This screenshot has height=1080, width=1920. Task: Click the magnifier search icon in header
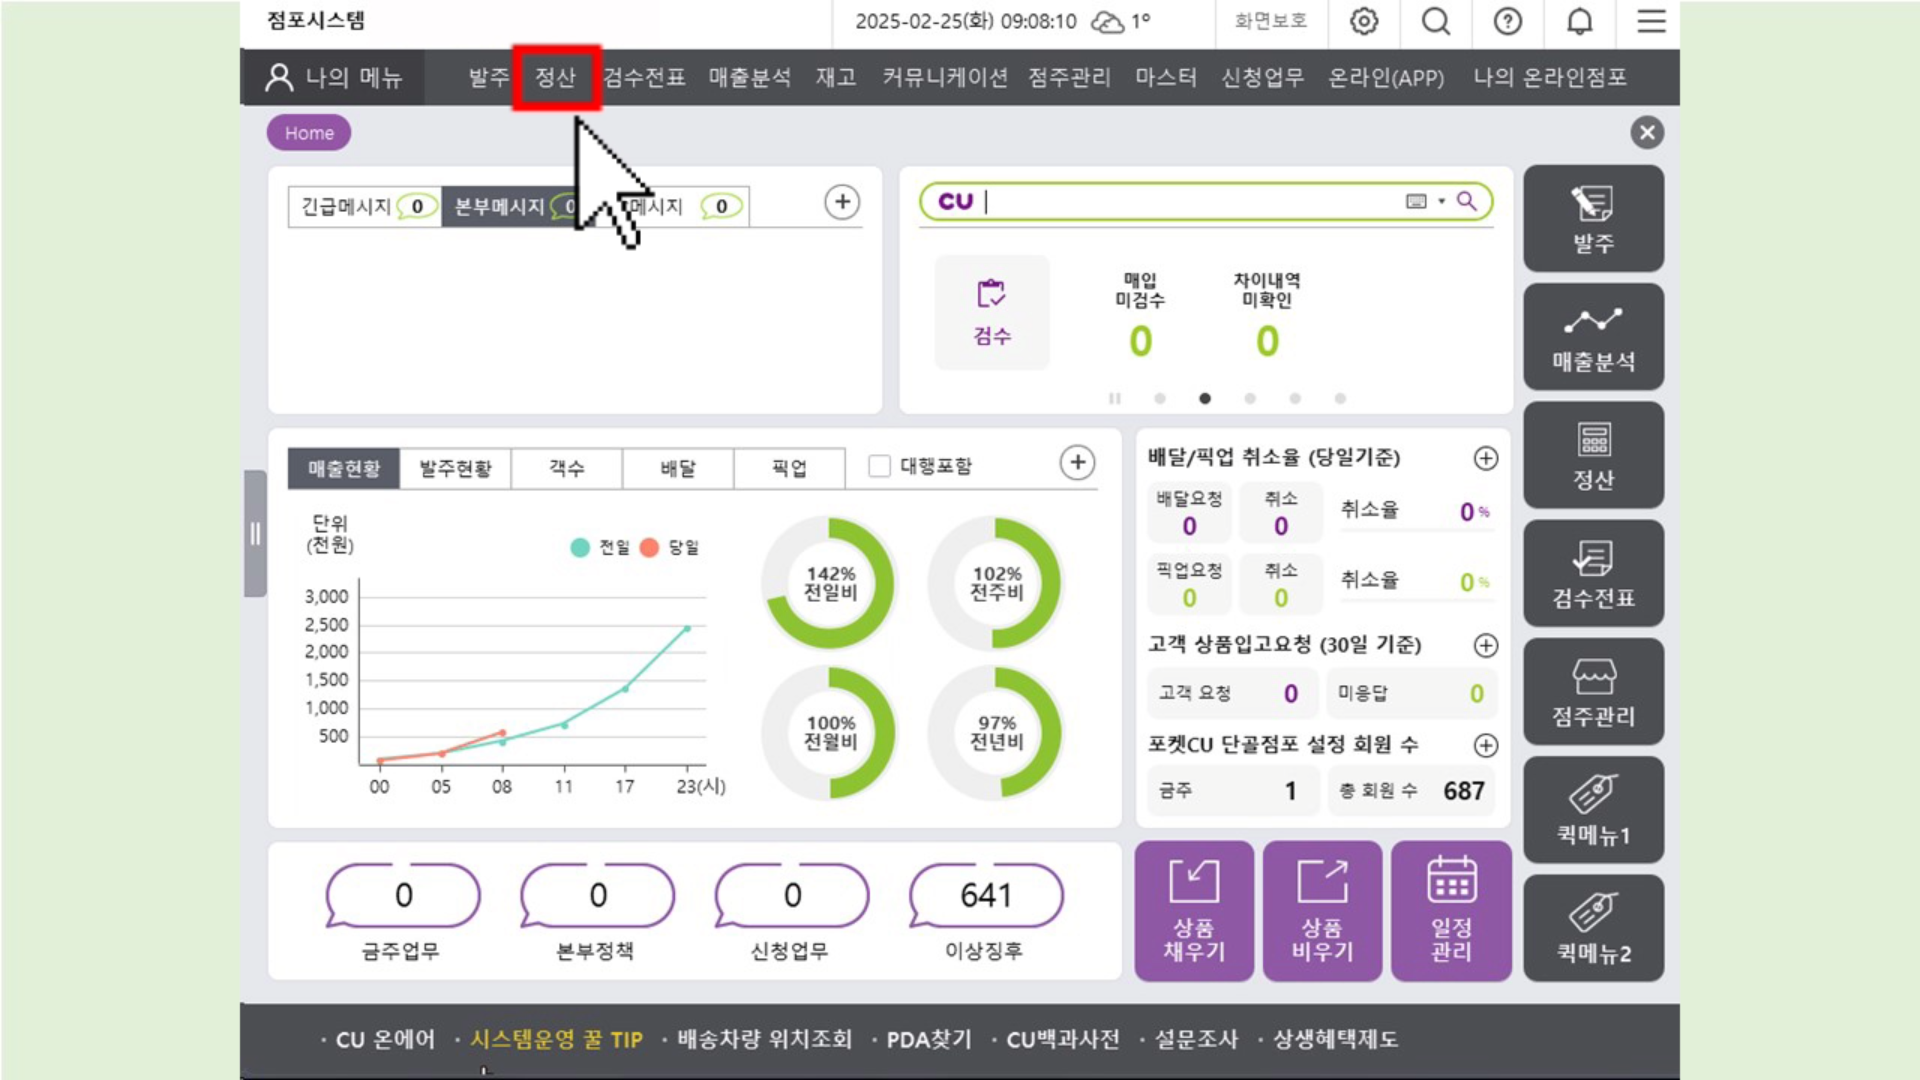click(x=1436, y=21)
